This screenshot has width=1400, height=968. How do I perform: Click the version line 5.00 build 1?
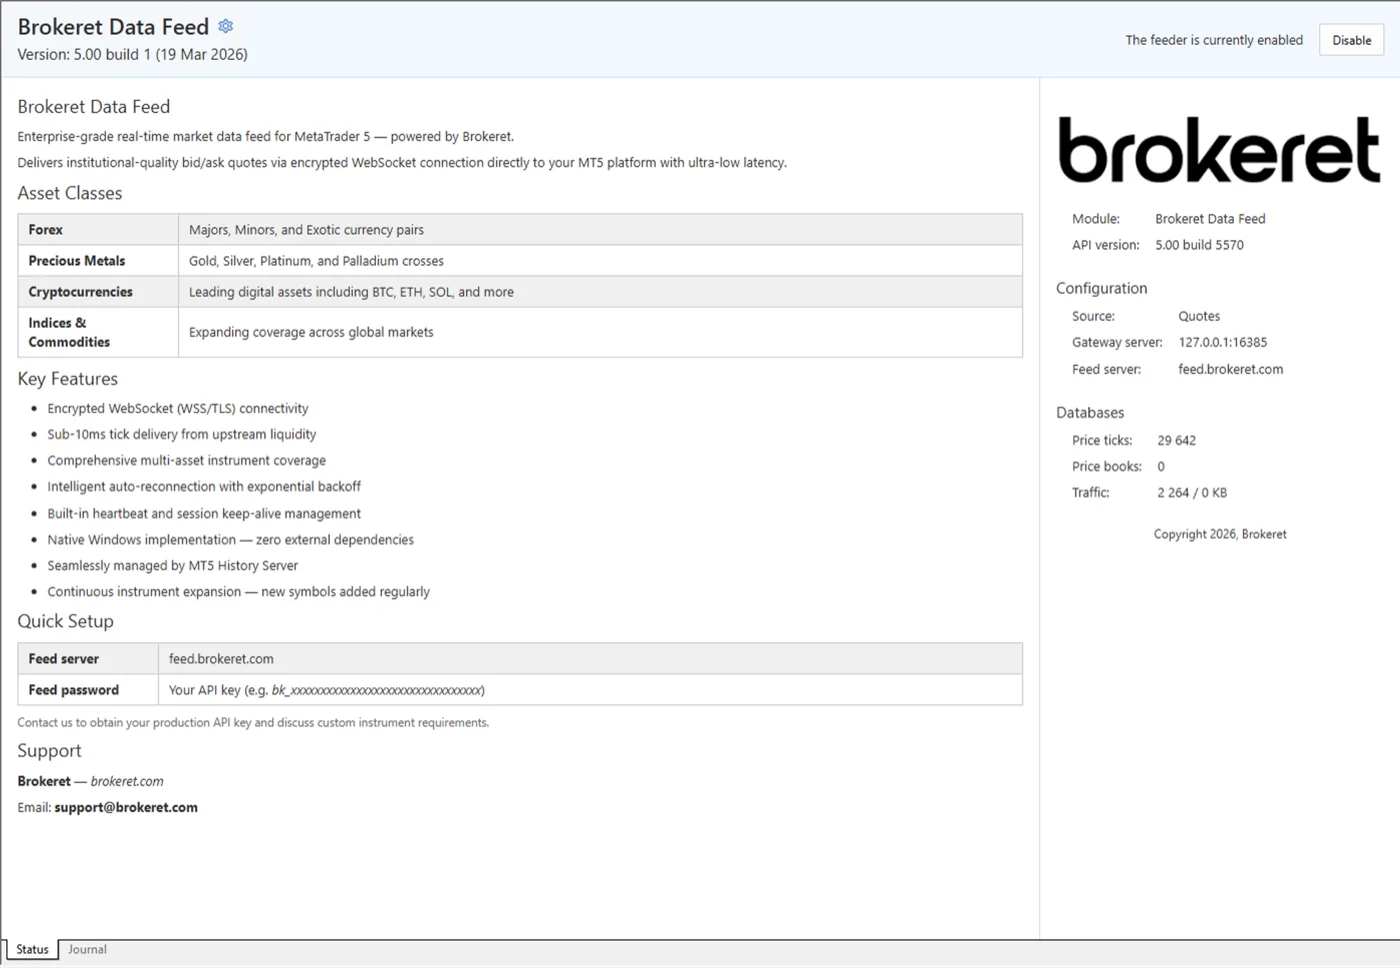132,54
